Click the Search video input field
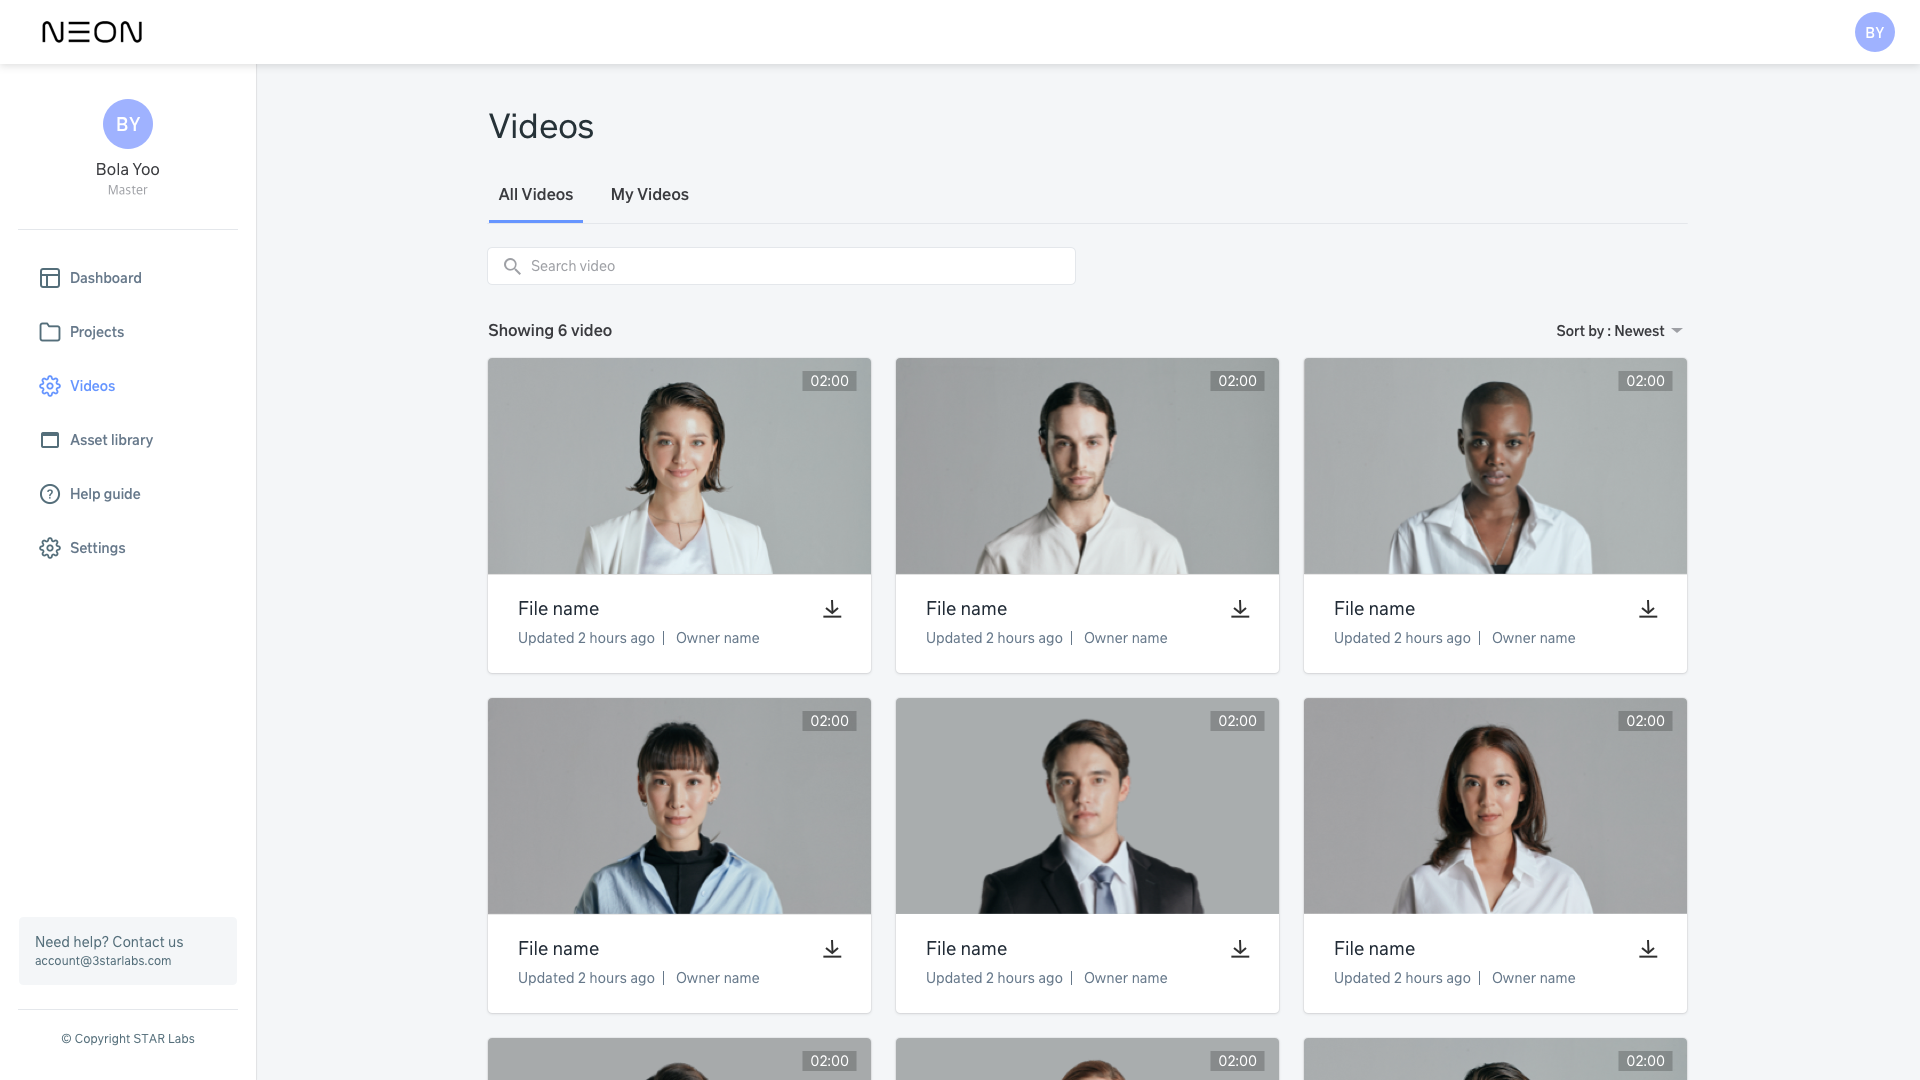Screen dimensions: 1920x1080 point(781,266)
